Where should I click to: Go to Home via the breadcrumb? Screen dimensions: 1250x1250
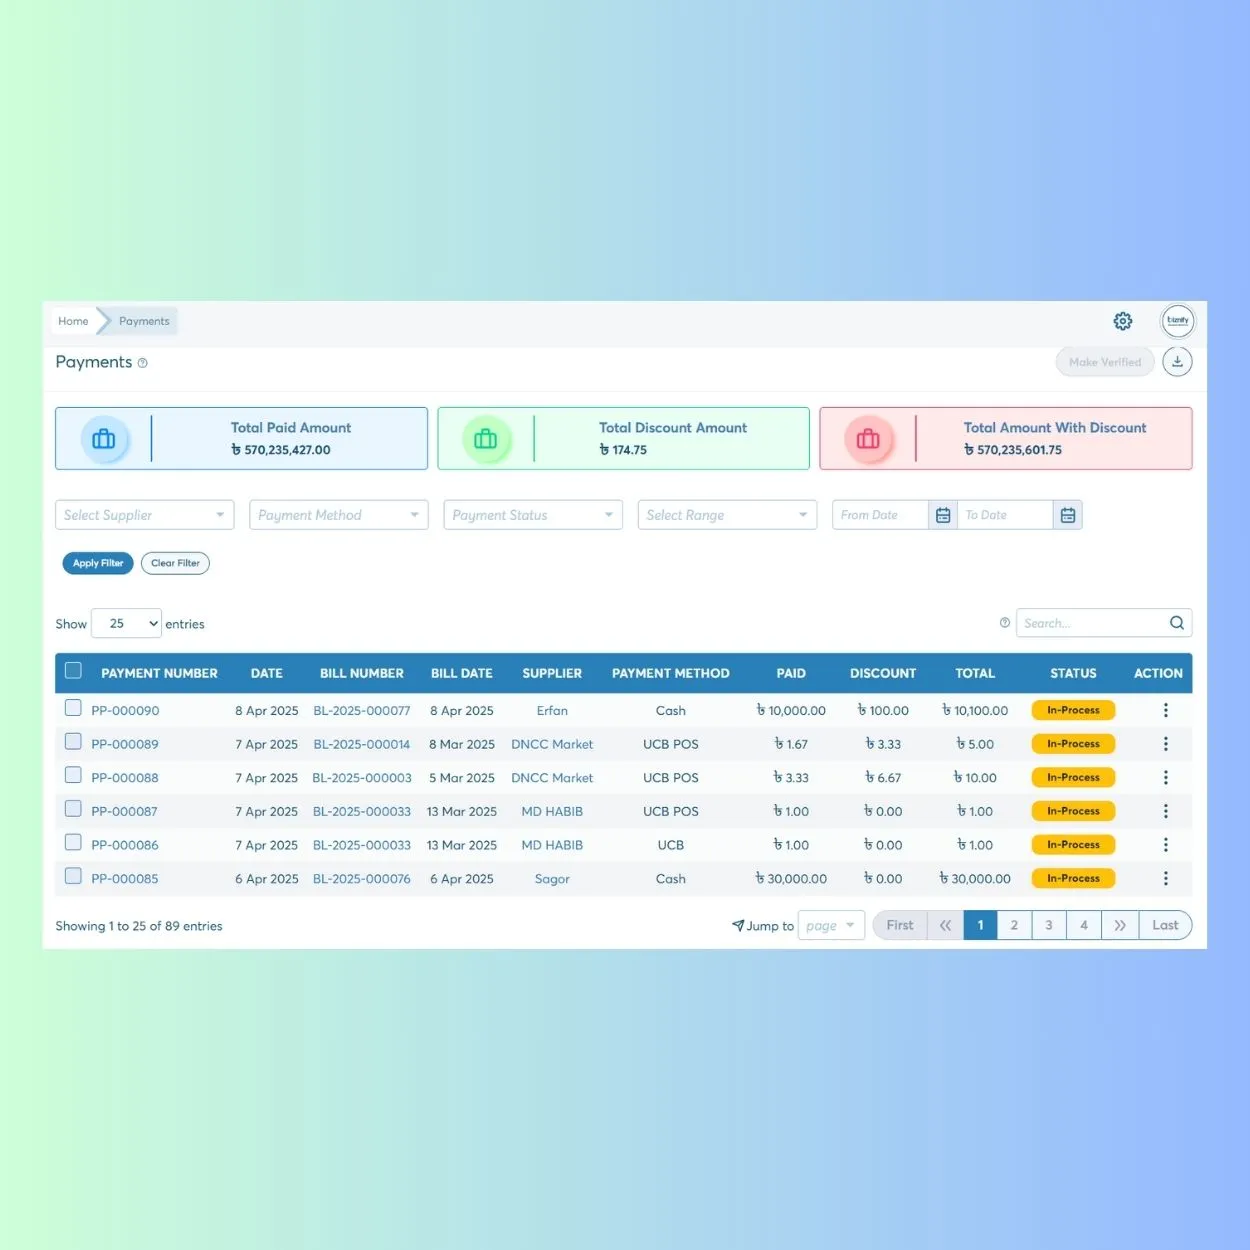pos(72,321)
